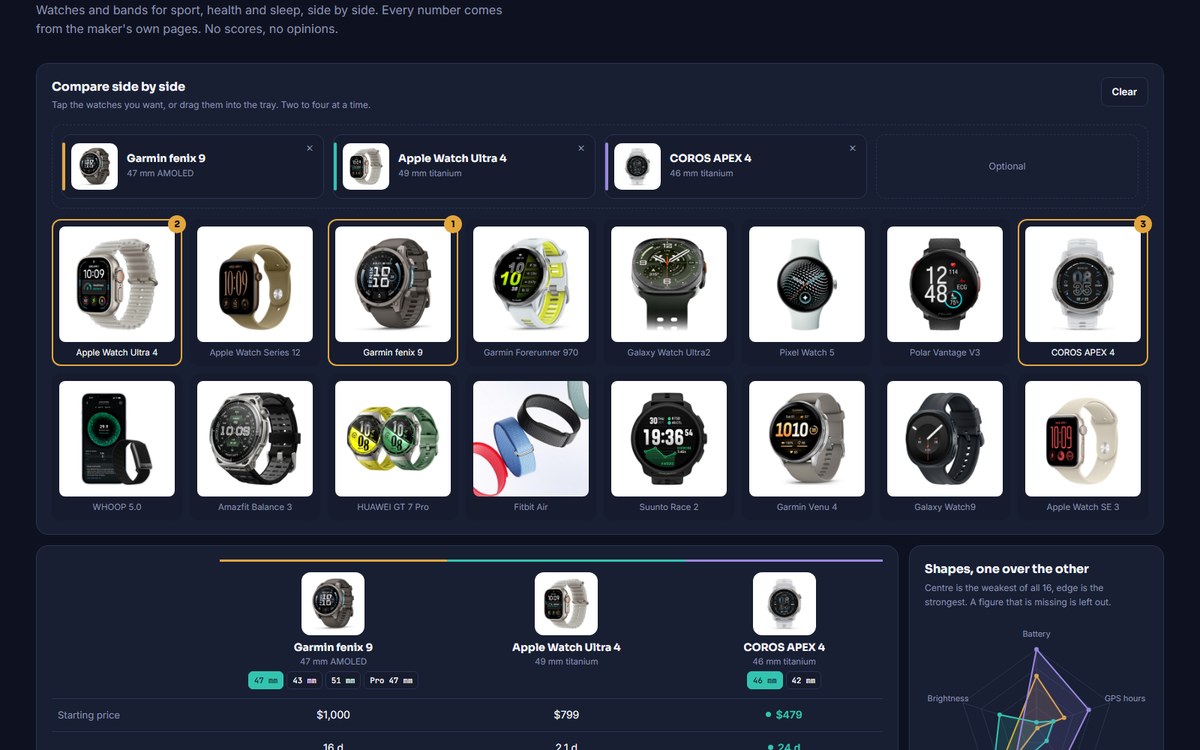Deselect the Garmin fenix 9 grid card
Viewport: 1200px width, 750px height.
393,293
